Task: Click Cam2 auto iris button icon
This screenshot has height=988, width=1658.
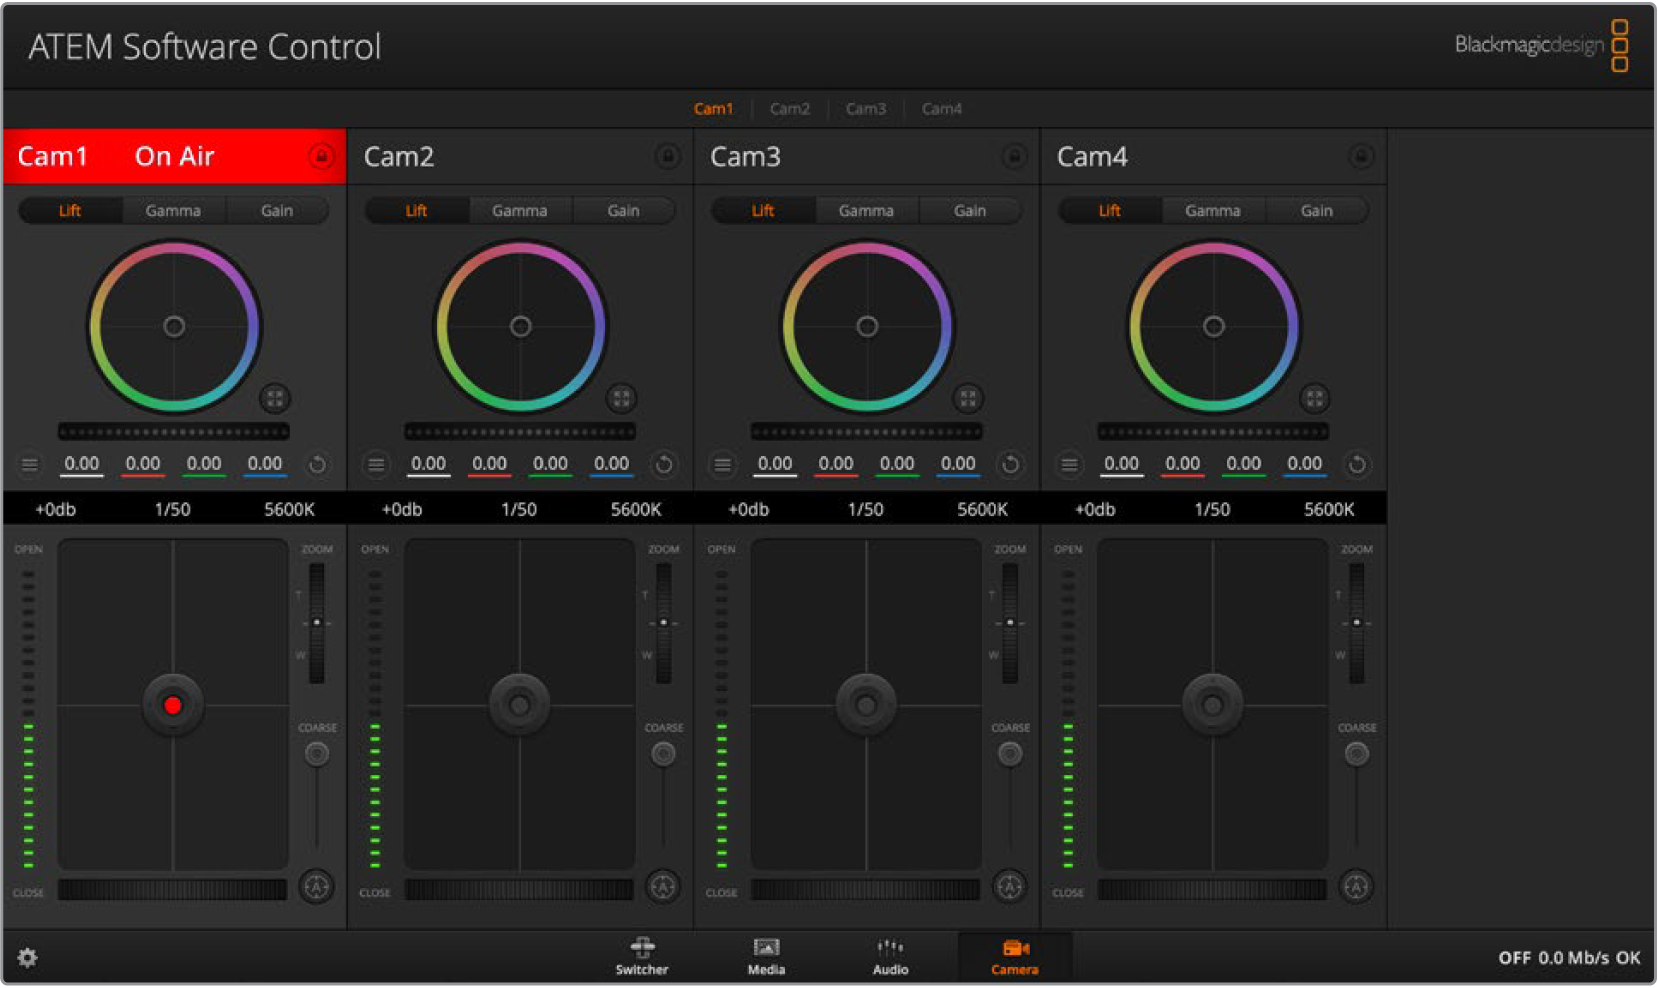Action: point(663,886)
